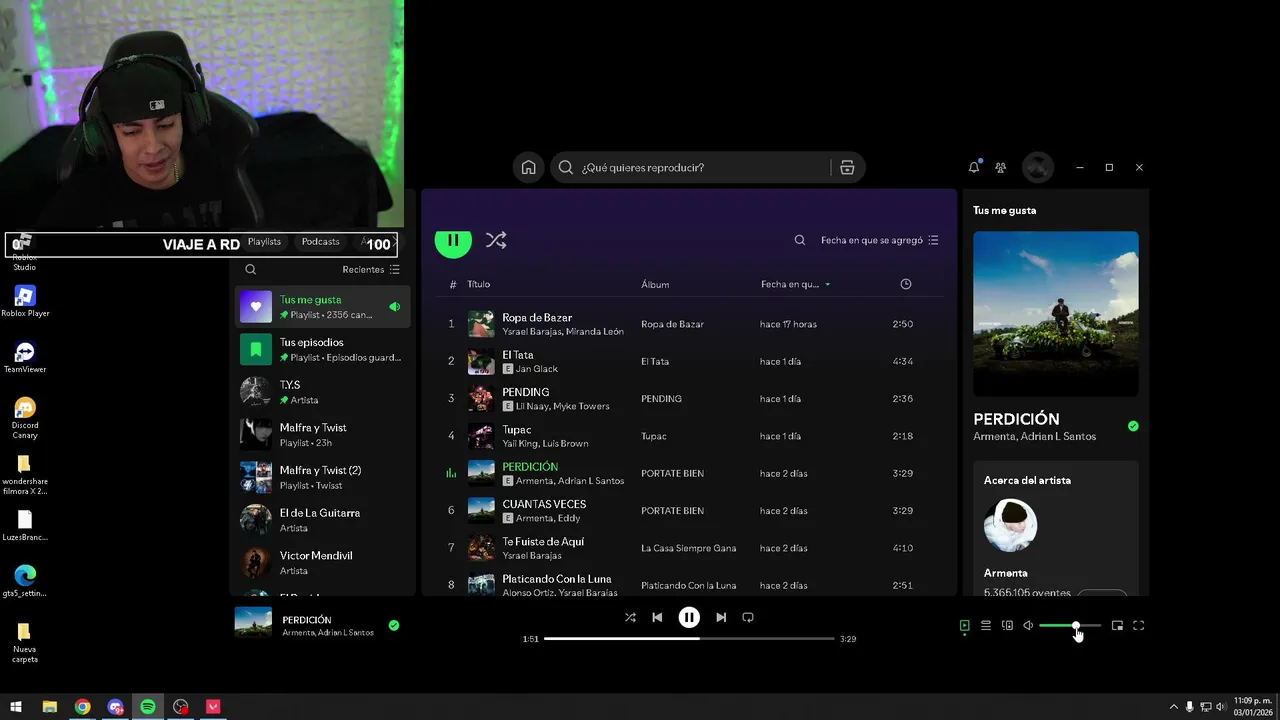Open Google Chrome from taskbar

pos(82,707)
